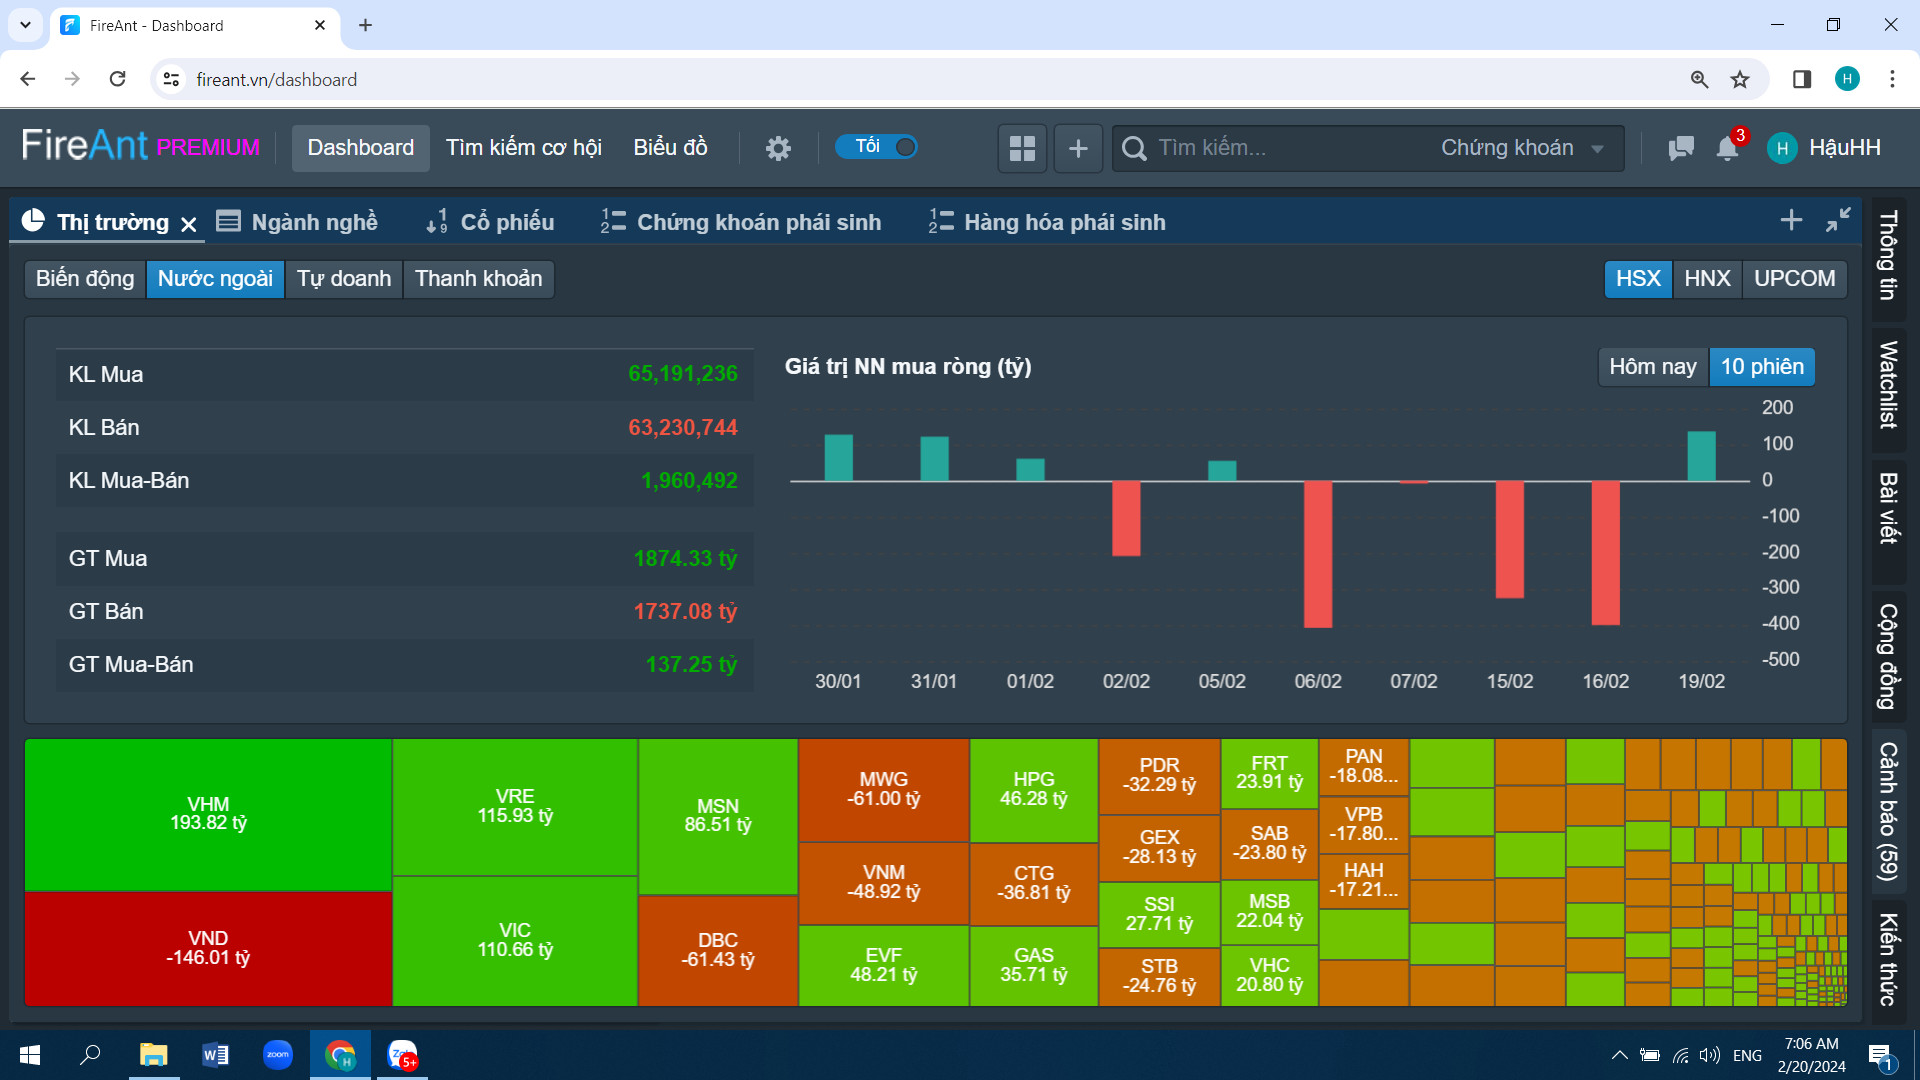Select the HNX exchange option
This screenshot has width=1920, height=1080.
point(1707,278)
